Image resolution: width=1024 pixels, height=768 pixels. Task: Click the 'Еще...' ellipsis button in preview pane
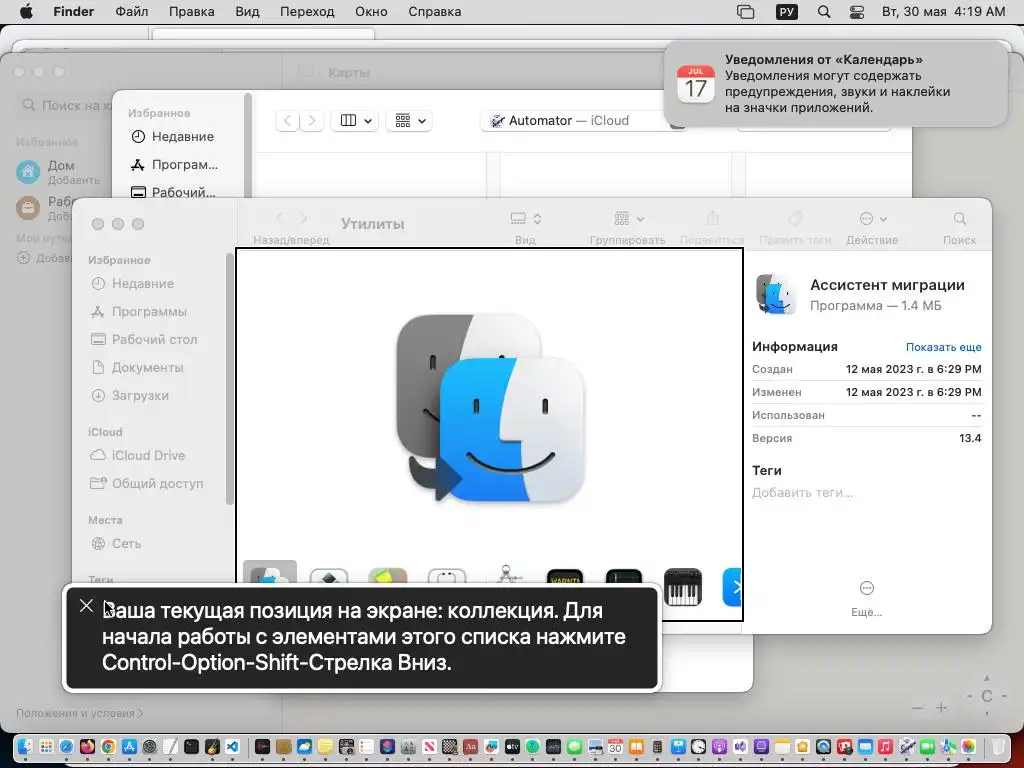point(867,588)
